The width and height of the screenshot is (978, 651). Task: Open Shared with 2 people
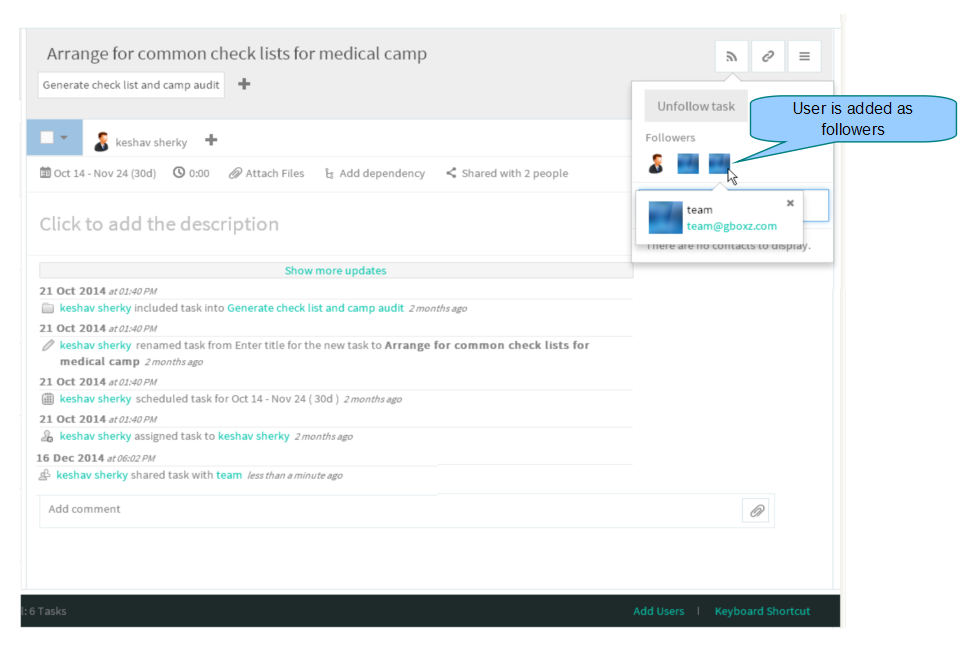coord(507,173)
